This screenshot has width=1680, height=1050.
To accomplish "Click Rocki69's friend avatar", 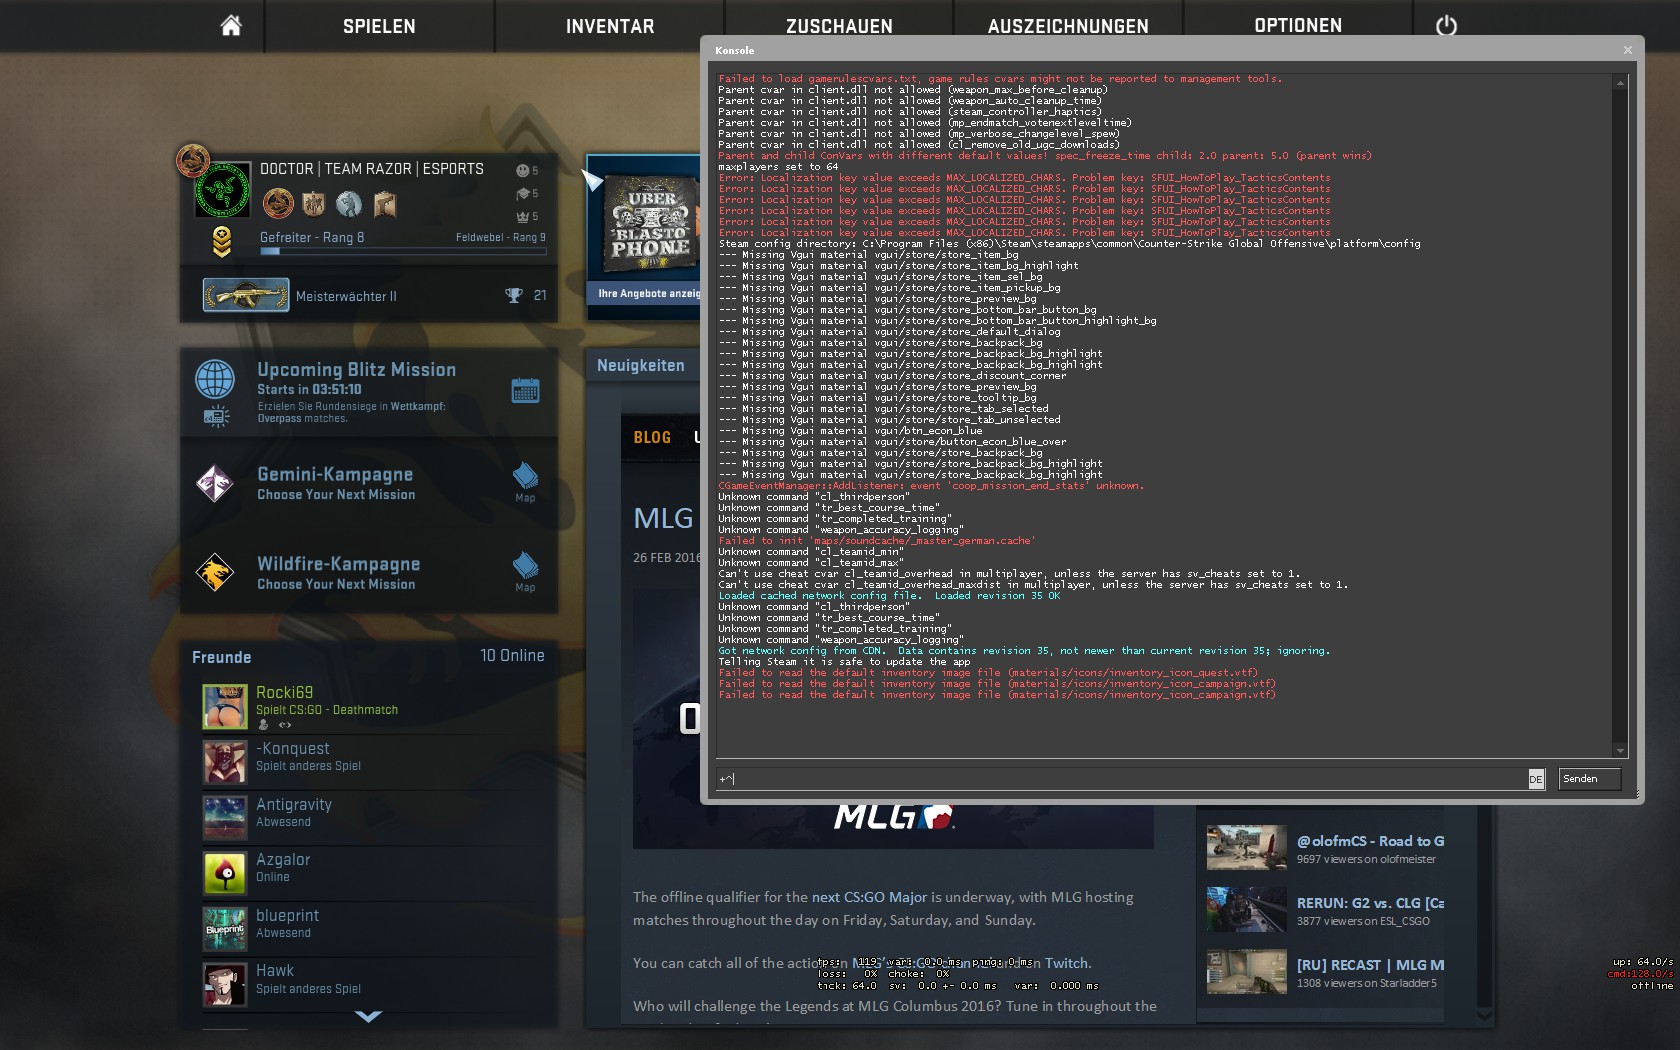I will (x=225, y=706).
